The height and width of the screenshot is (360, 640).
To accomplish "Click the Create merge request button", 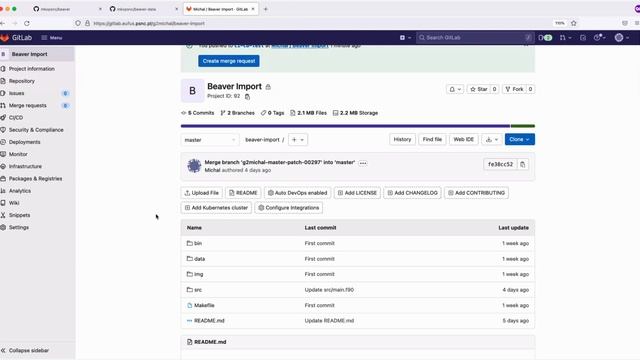I will (x=229, y=61).
